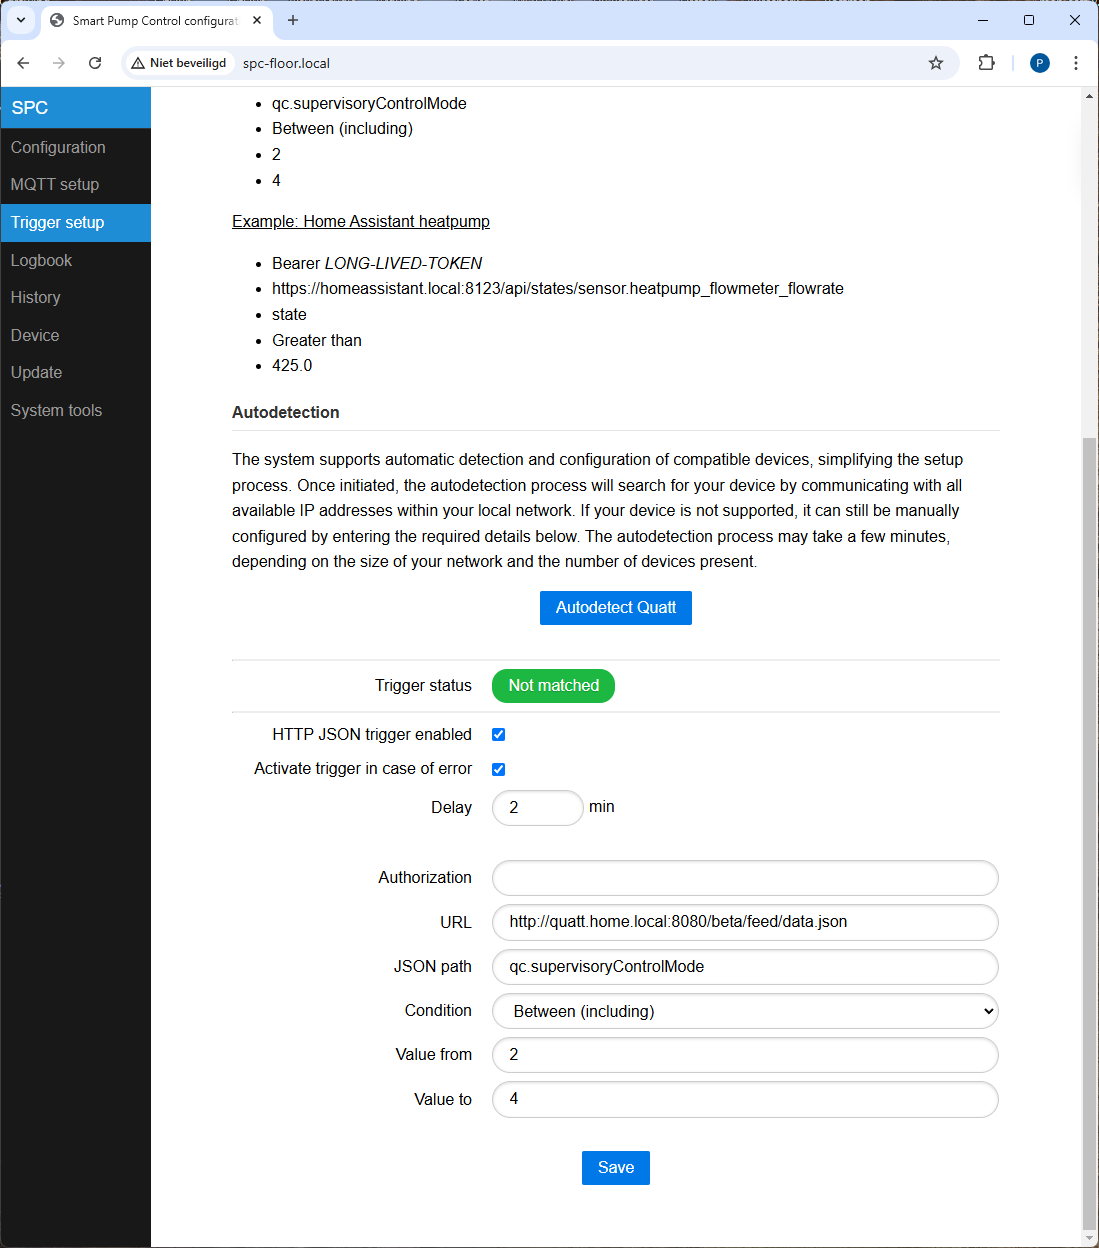Click 'Between (including)' example list item
Viewport: 1099px width, 1248px height.
[x=342, y=129]
